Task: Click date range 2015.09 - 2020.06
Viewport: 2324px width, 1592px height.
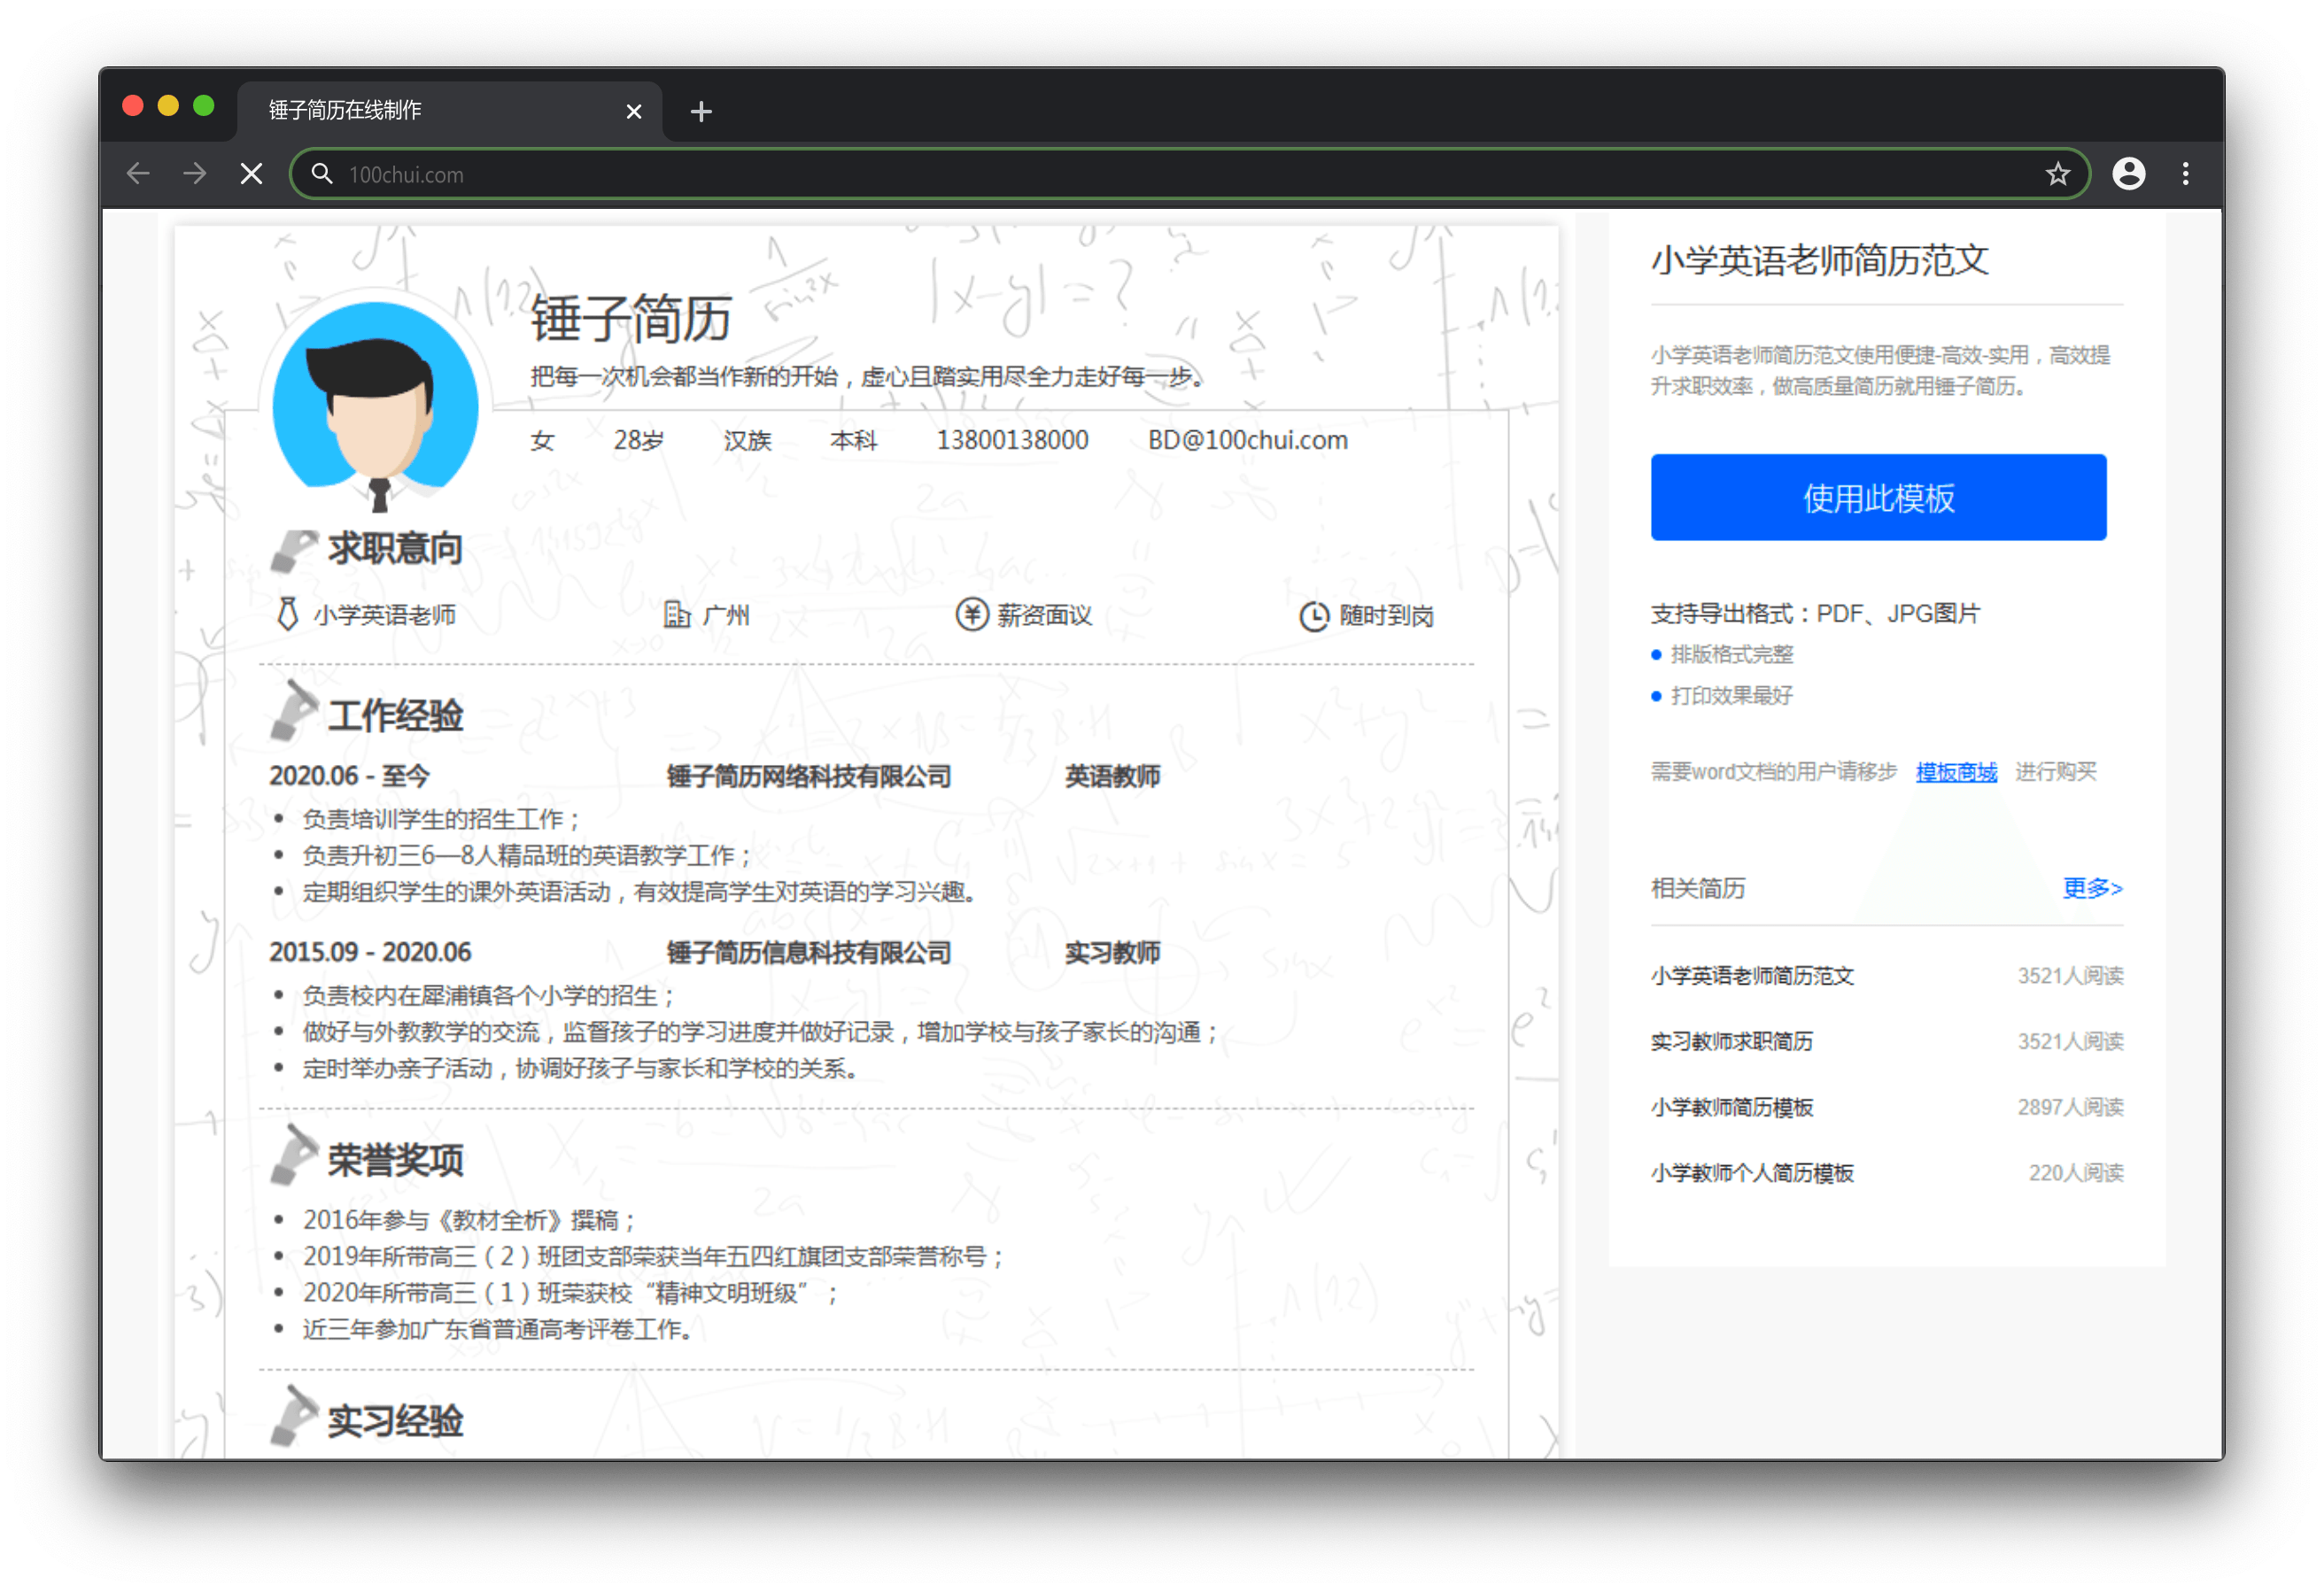Action: (370, 953)
